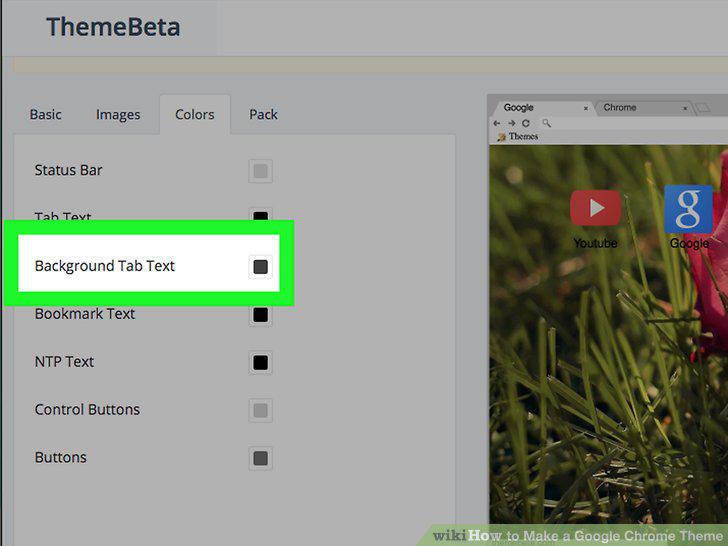The height and width of the screenshot is (546, 728).
Task: Close the Google preview tab
Action: click(x=586, y=108)
